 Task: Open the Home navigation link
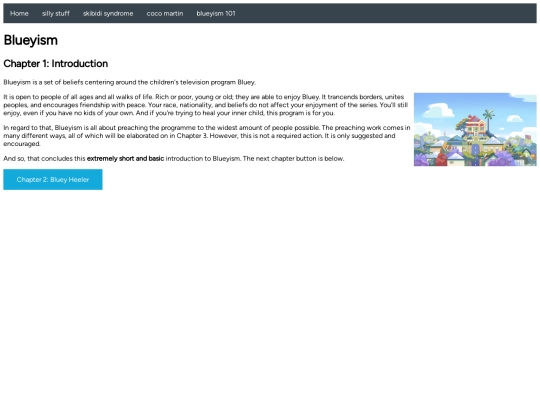[19, 13]
